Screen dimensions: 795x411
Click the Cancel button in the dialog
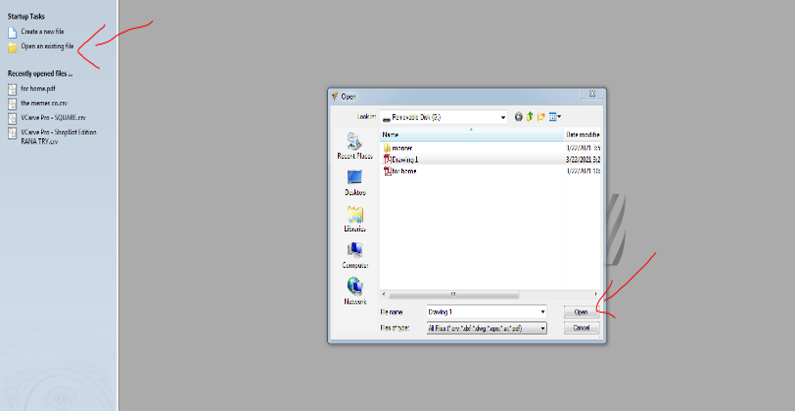click(582, 328)
